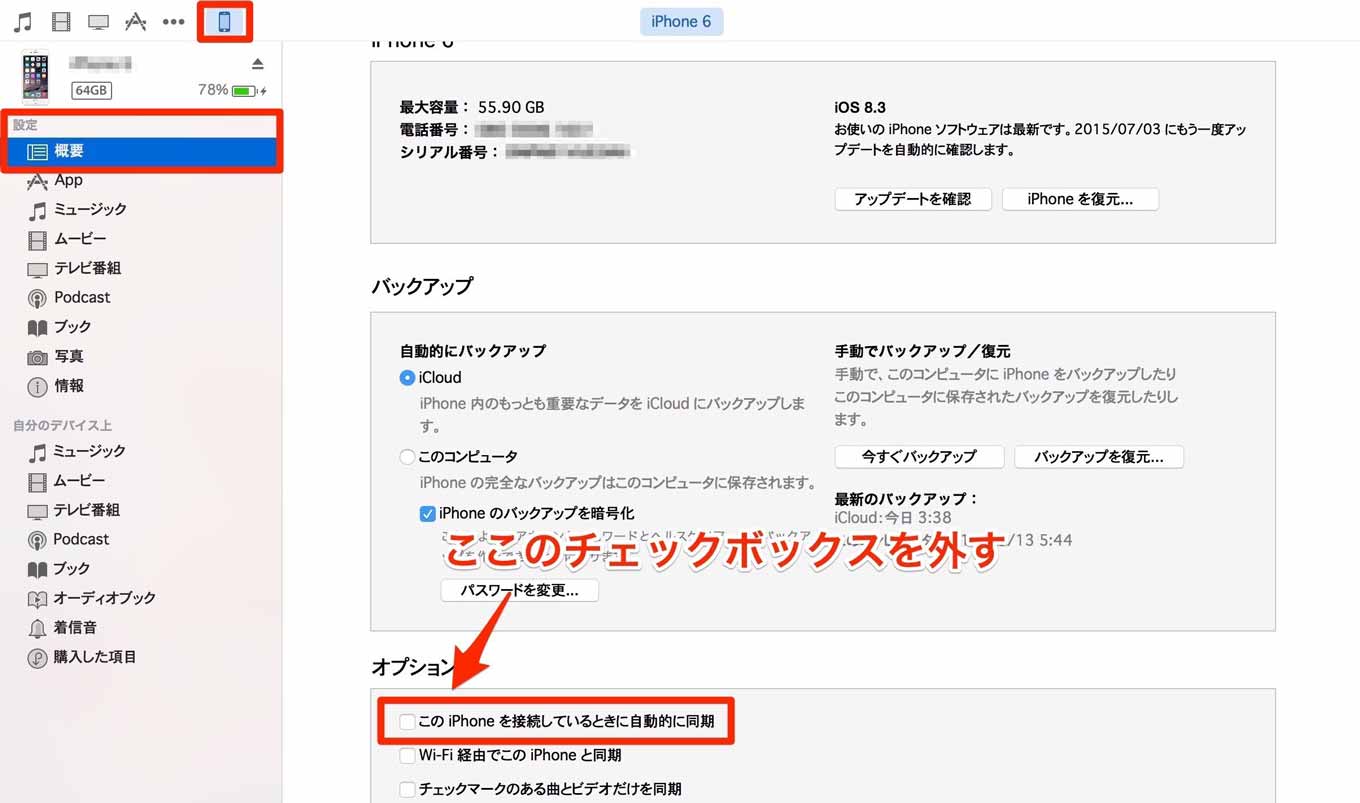Enable Wi-Fi 経由でこの iPhone と同期
Screen dimensions: 1360x803
(407, 755)
